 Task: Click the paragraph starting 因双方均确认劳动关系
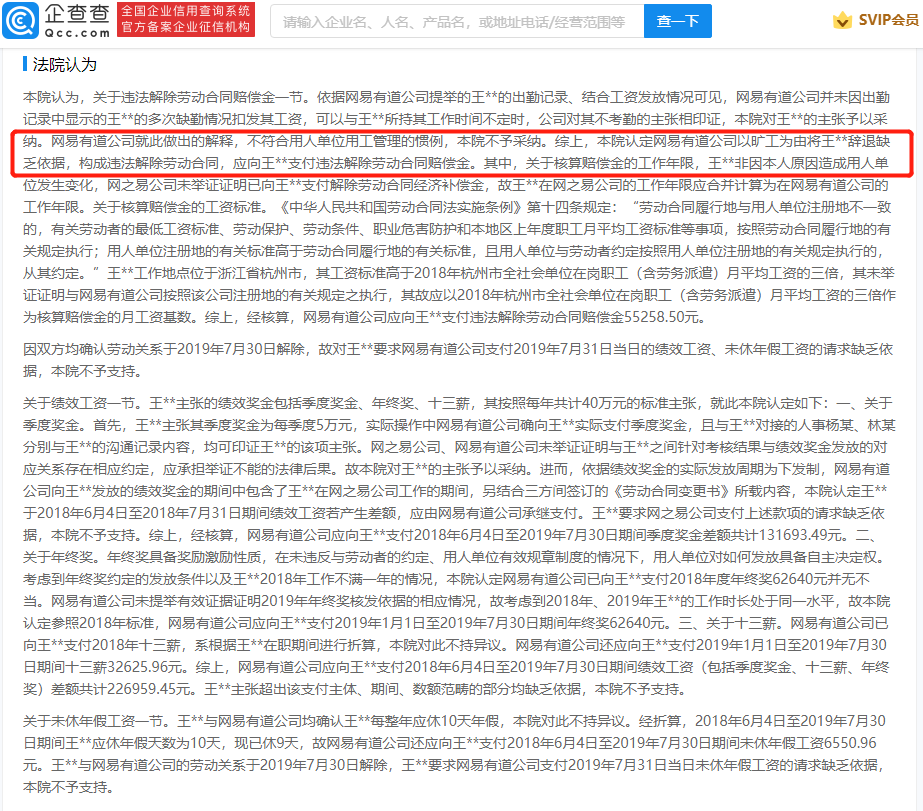[x=459, y=360]
